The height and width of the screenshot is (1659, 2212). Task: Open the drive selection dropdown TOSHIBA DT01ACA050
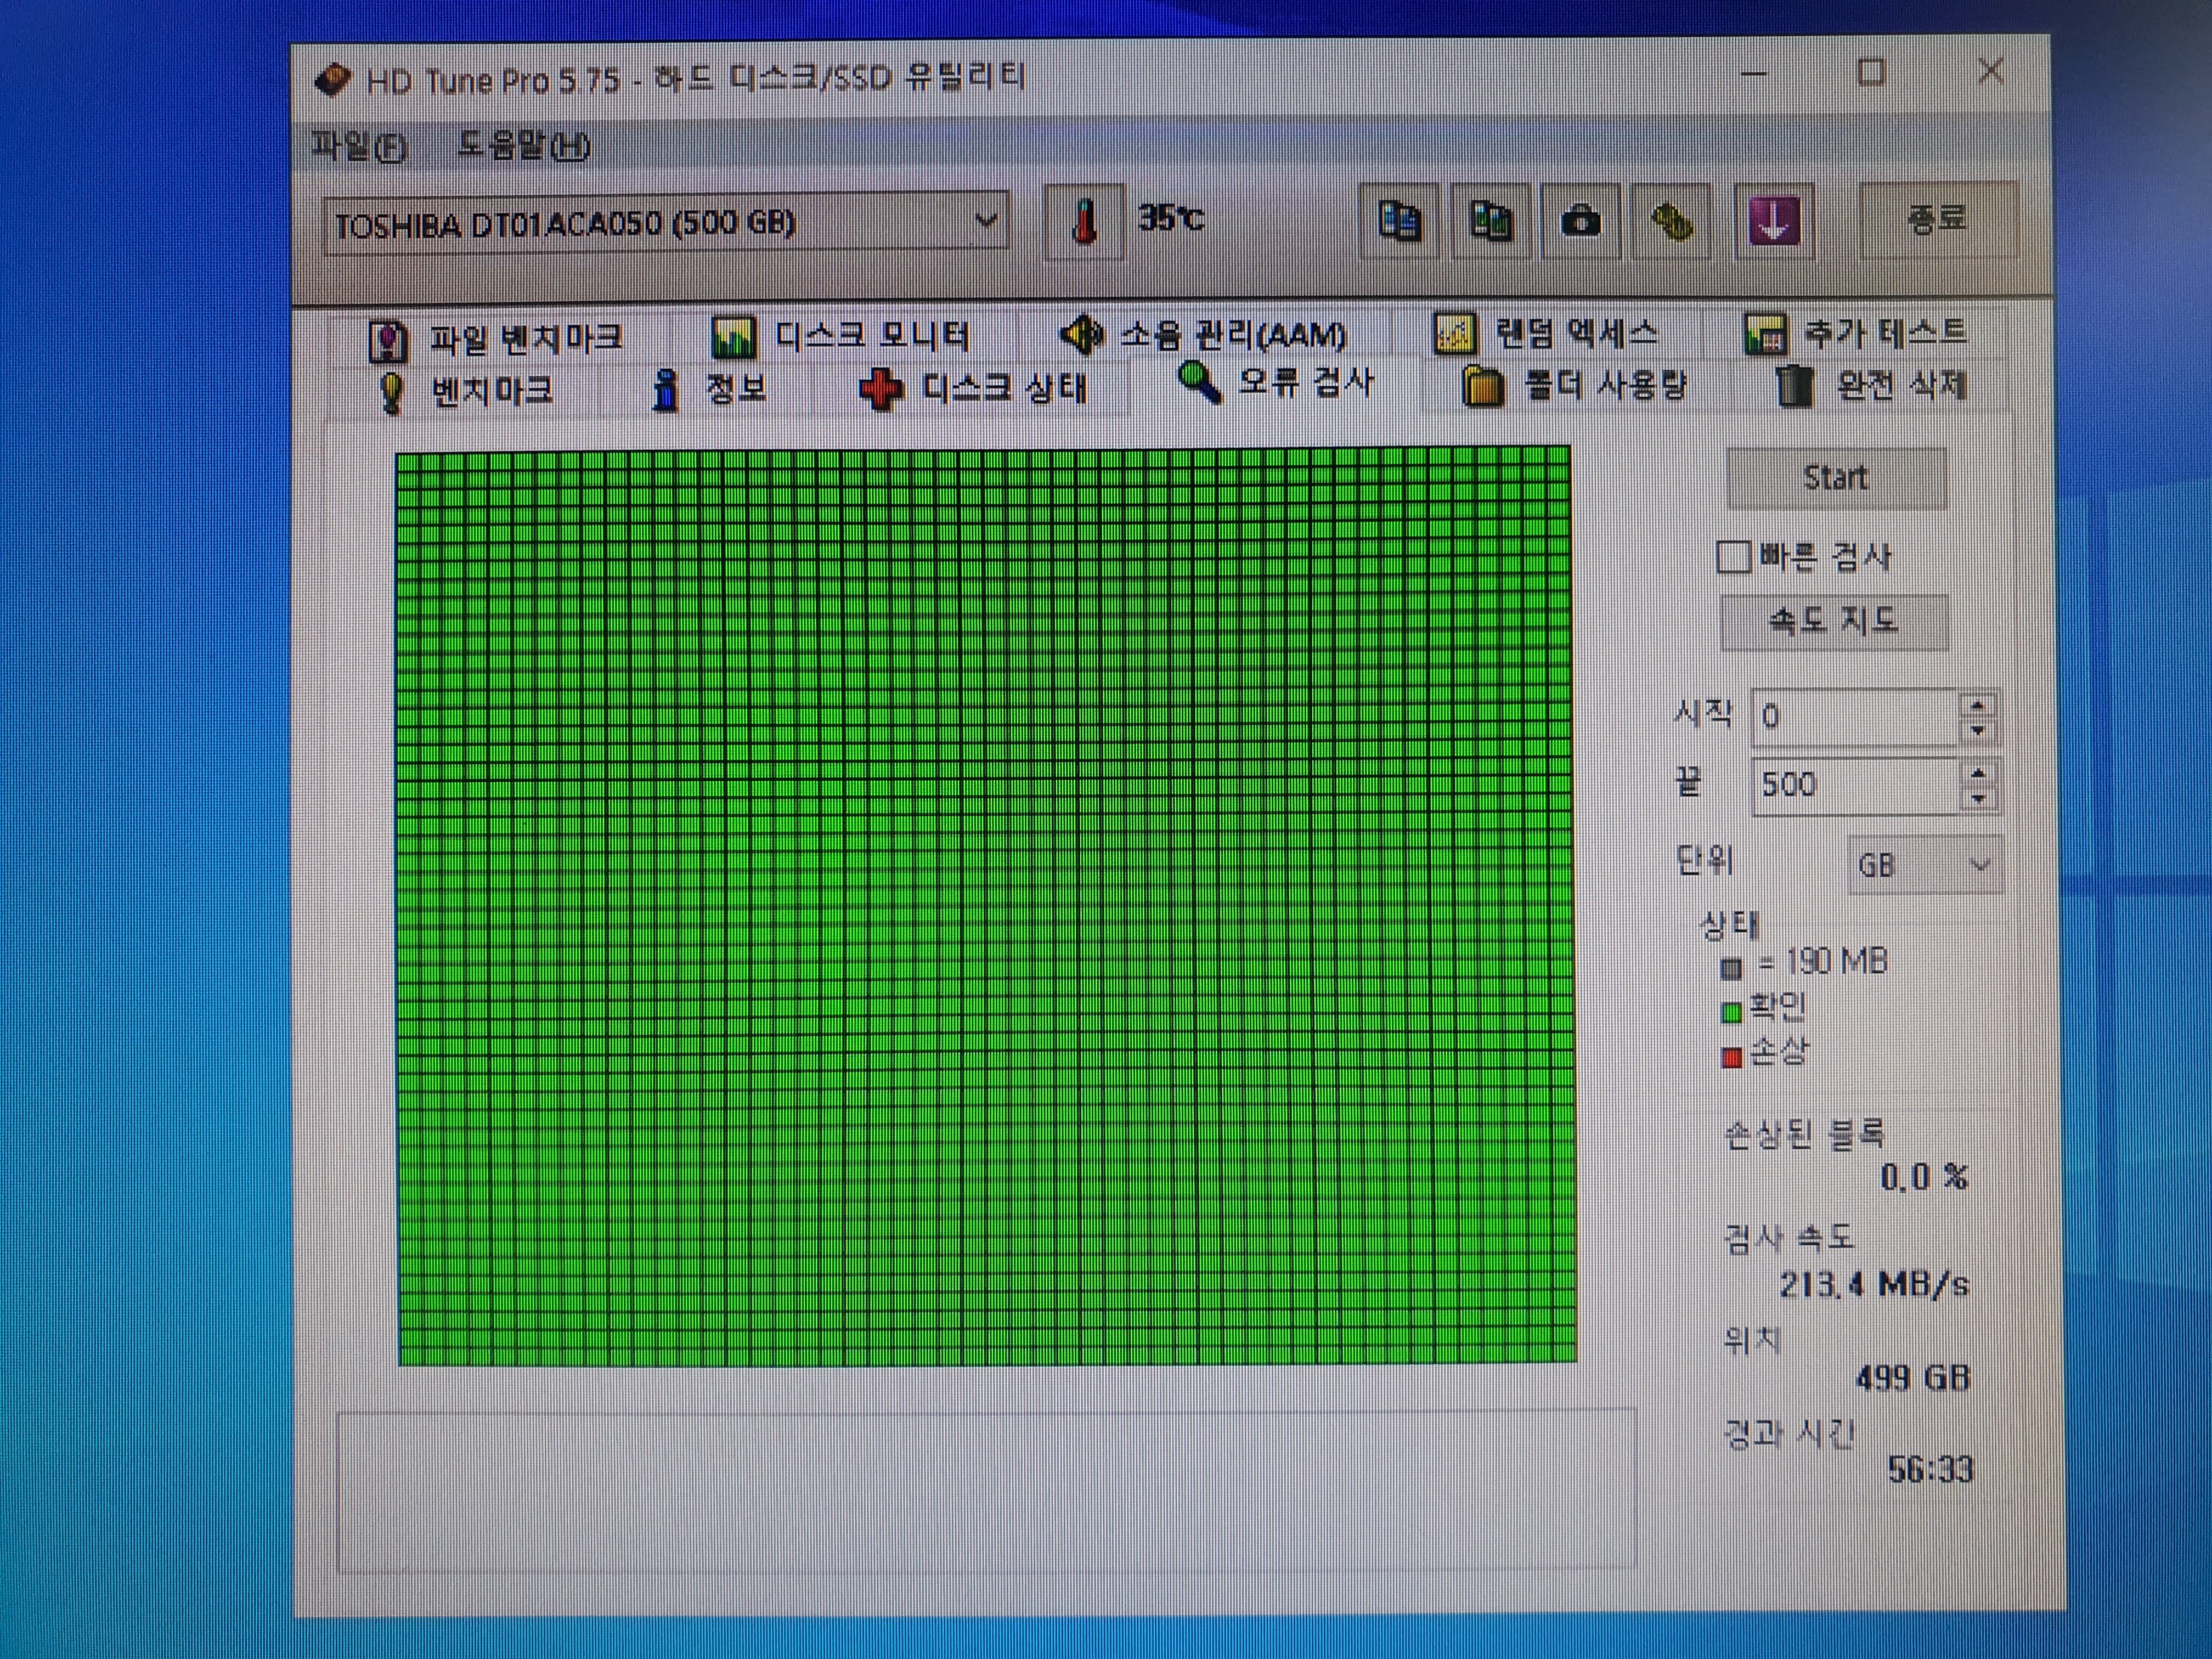(666, 223)
